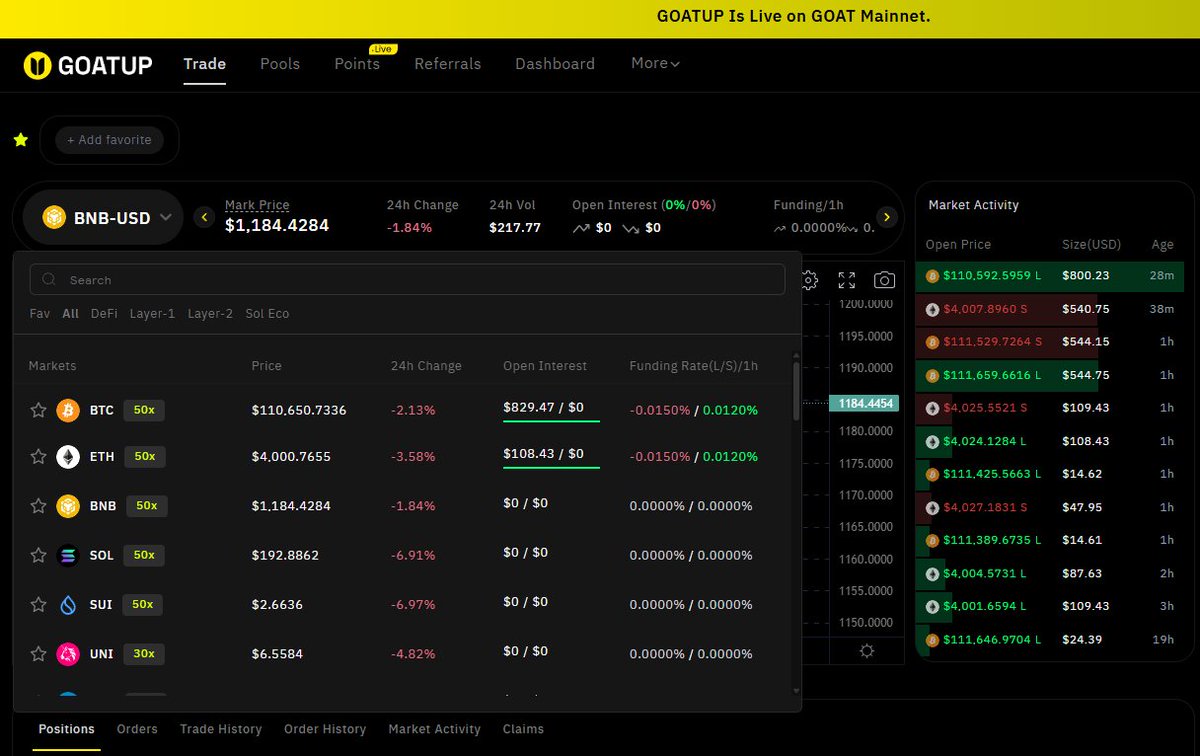This screenshot has height=756, width=1200.
Task: Expand the More navigation menu
Action: point(655,63)
